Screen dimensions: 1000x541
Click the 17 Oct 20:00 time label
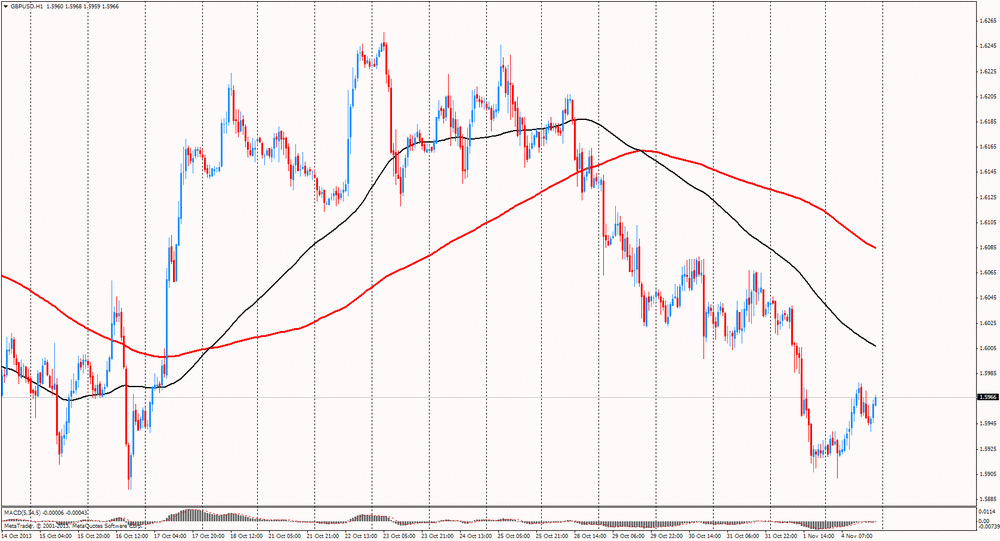point(208,537)
